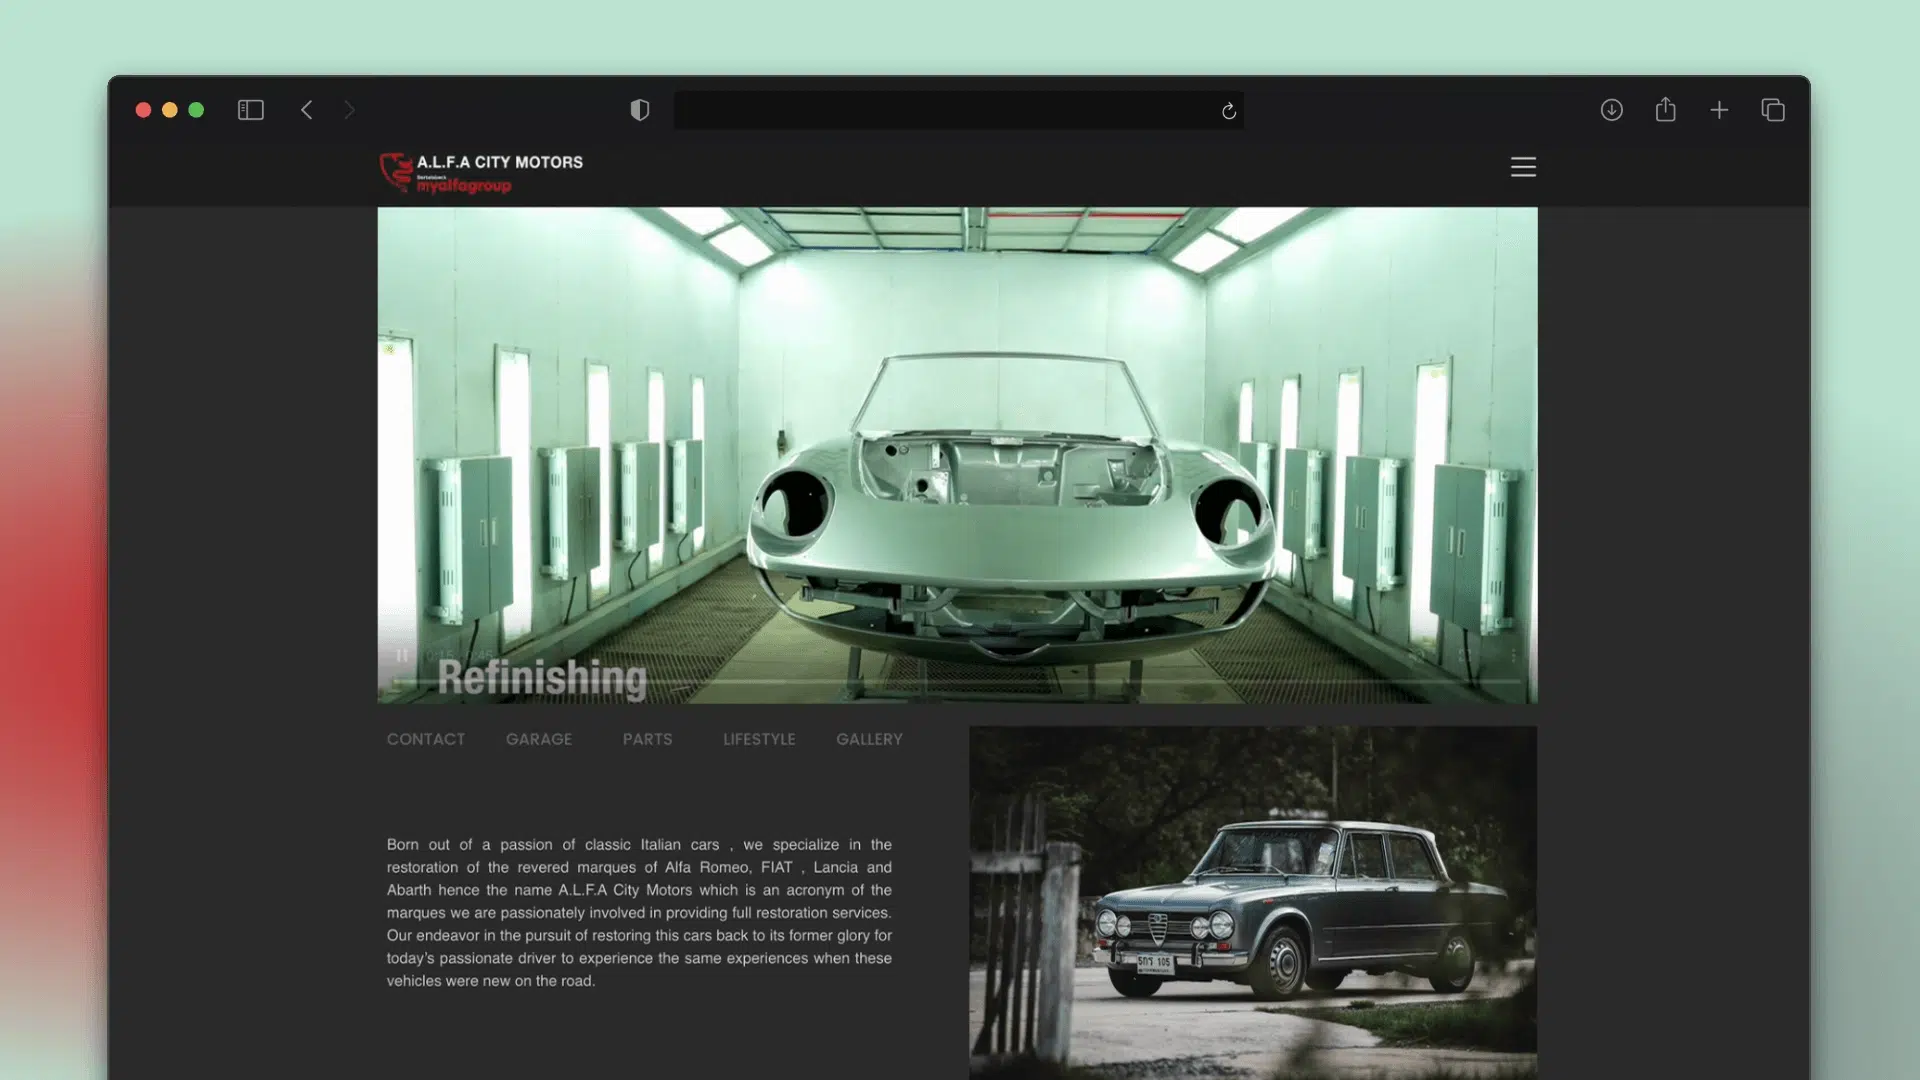1920x1080 pixels.
Task: Reload the current page
Action: (x=1228, y=111)
